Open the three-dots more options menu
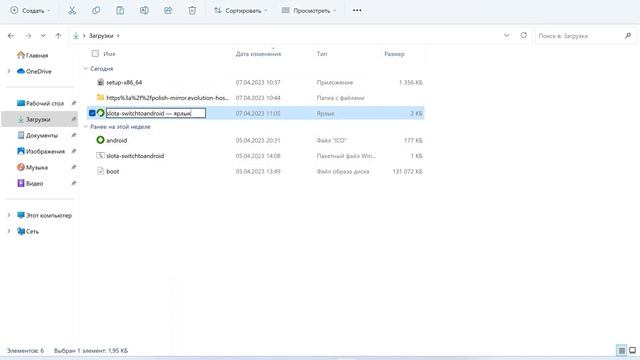The height and width of the screenshot is (360, 640). tap(357, 11)
